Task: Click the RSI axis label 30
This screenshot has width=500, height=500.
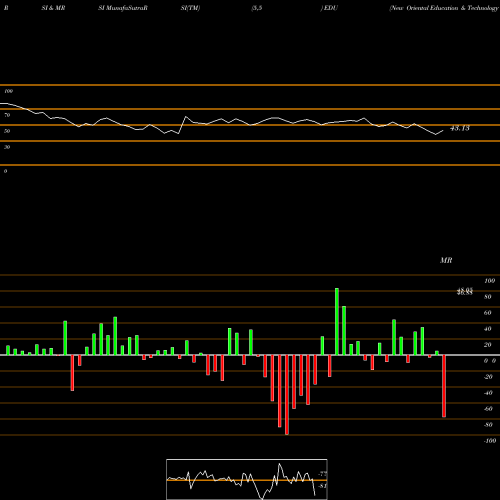Action: [x=7, y=147]
